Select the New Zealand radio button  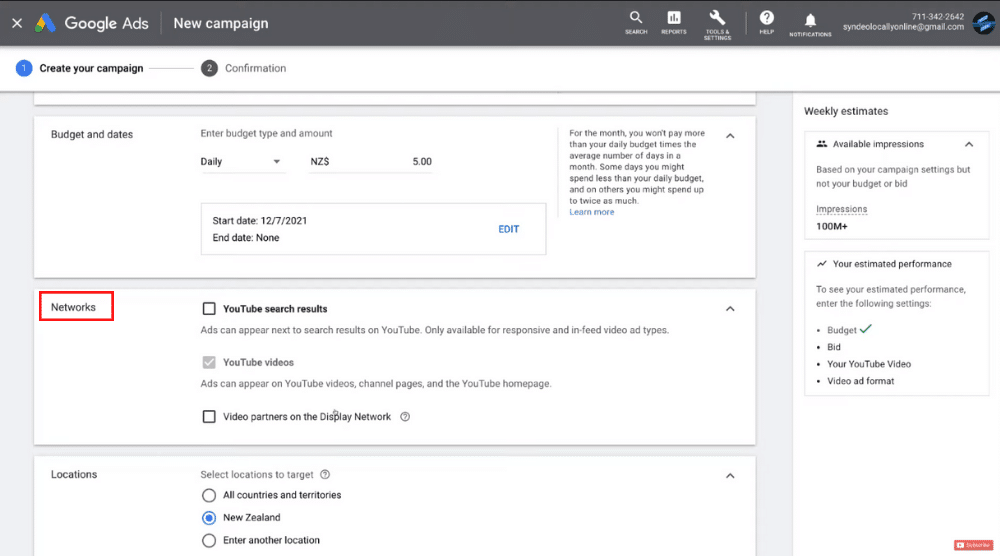click(x=209, y=518)
